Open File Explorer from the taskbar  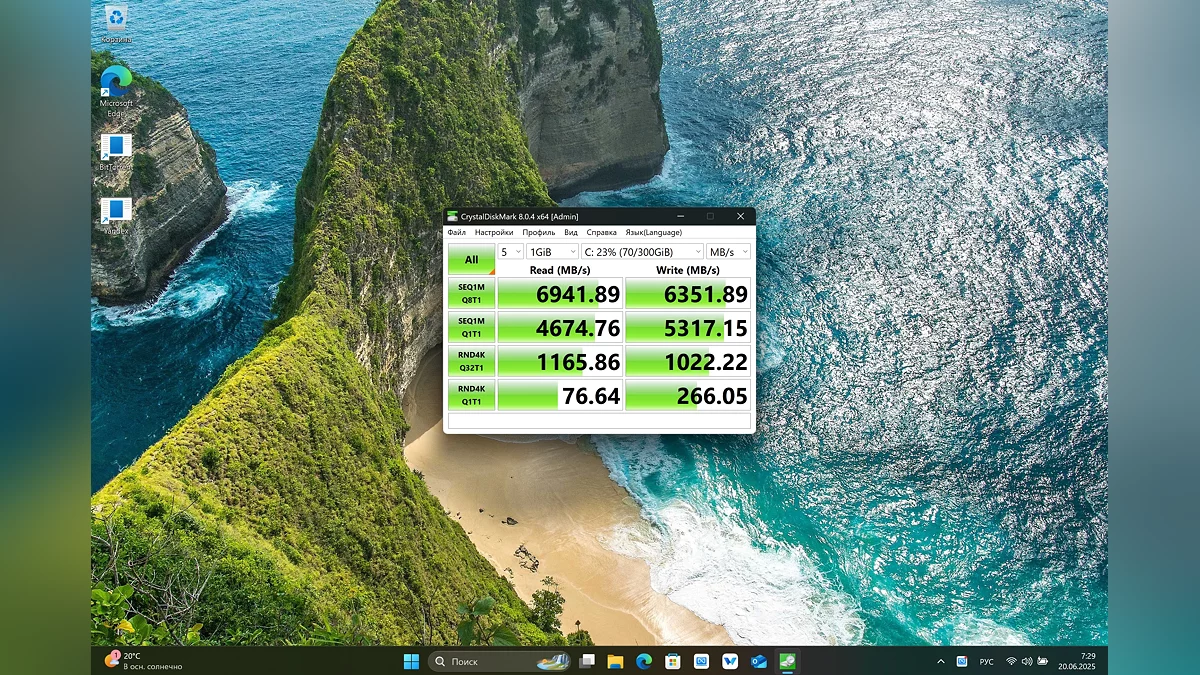click(615, 661)
